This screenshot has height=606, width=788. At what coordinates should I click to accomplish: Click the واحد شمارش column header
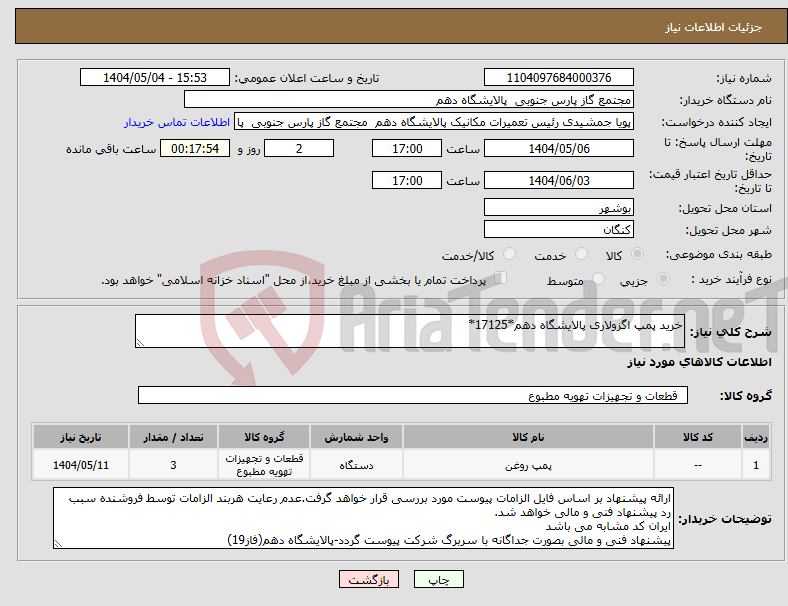point(356,437)
